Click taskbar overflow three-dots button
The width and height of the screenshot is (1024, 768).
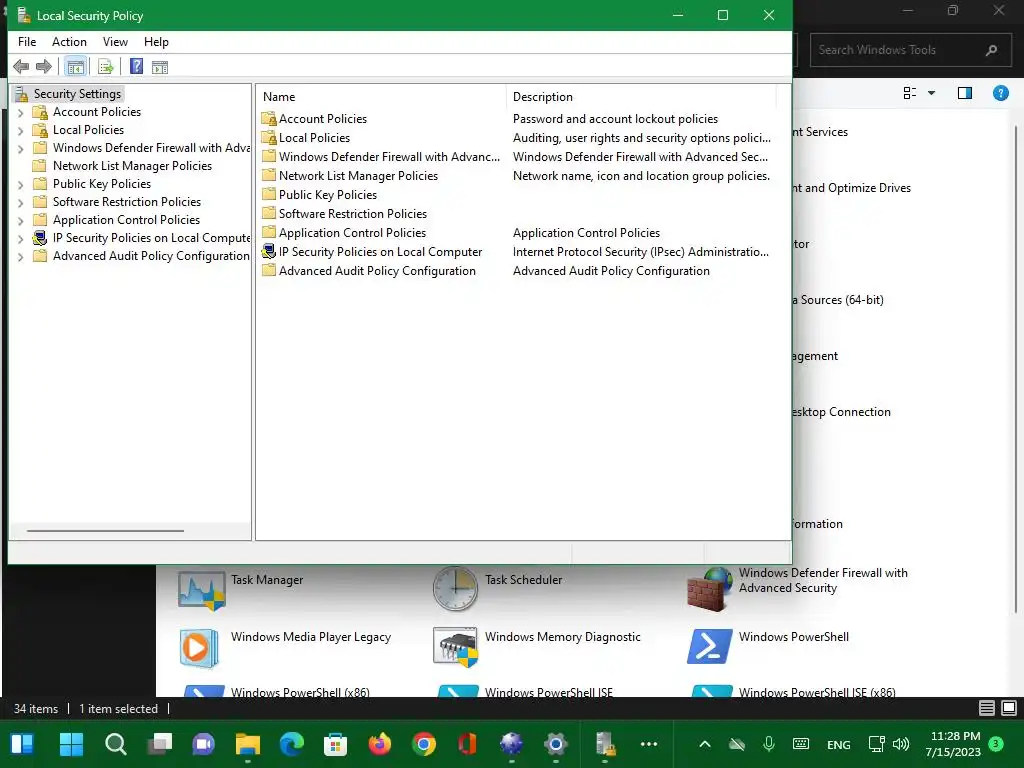[x=648, y=744]
